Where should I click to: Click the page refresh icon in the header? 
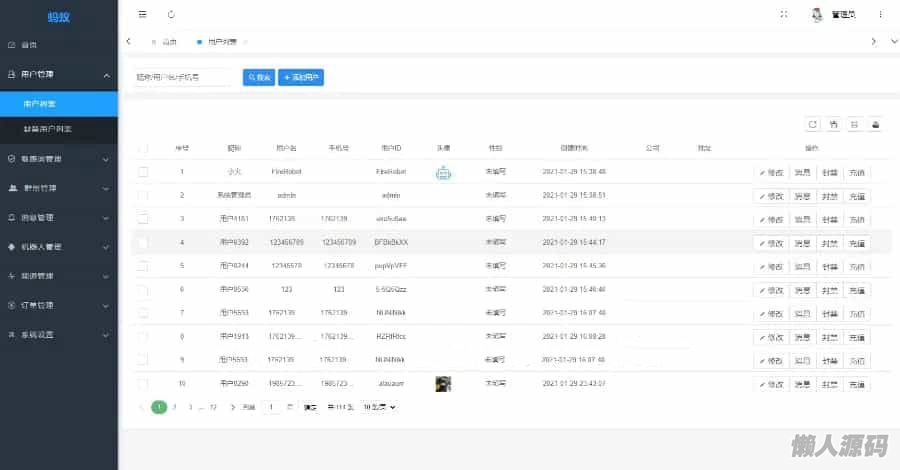[171, 14]
